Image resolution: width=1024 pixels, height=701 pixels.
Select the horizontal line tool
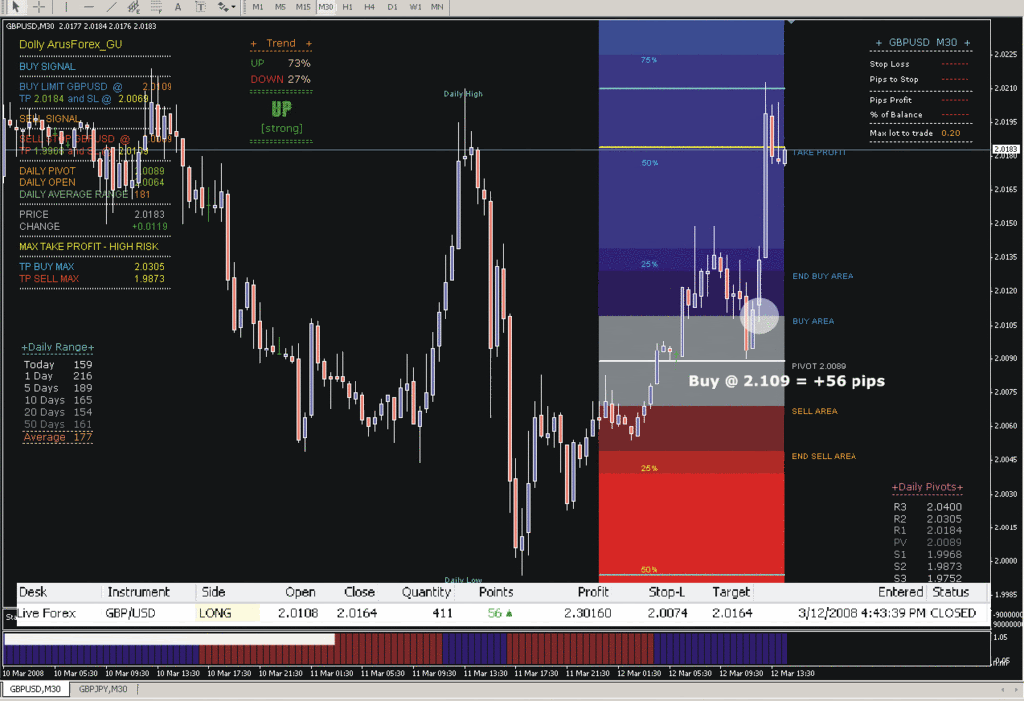pos(88,7)
